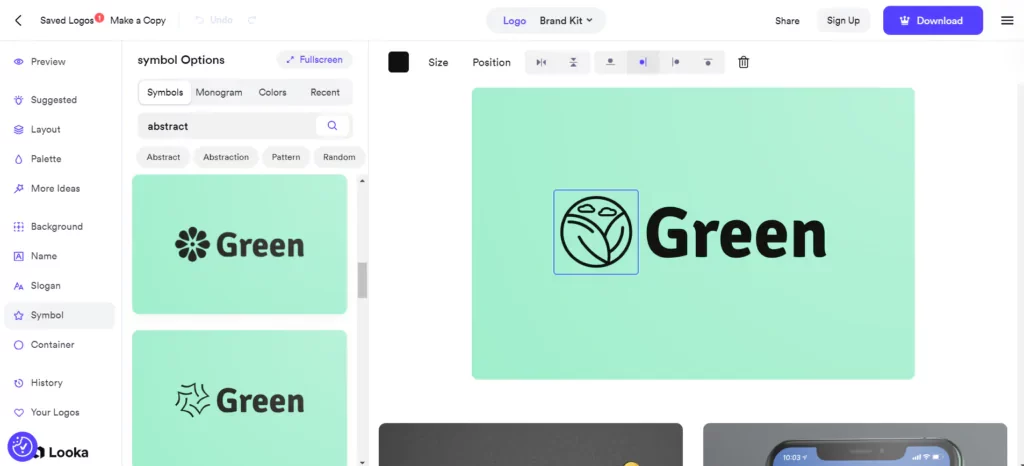Click the Download button
Viewport: 1024px width, 466px height.
(x=933, y=20)
